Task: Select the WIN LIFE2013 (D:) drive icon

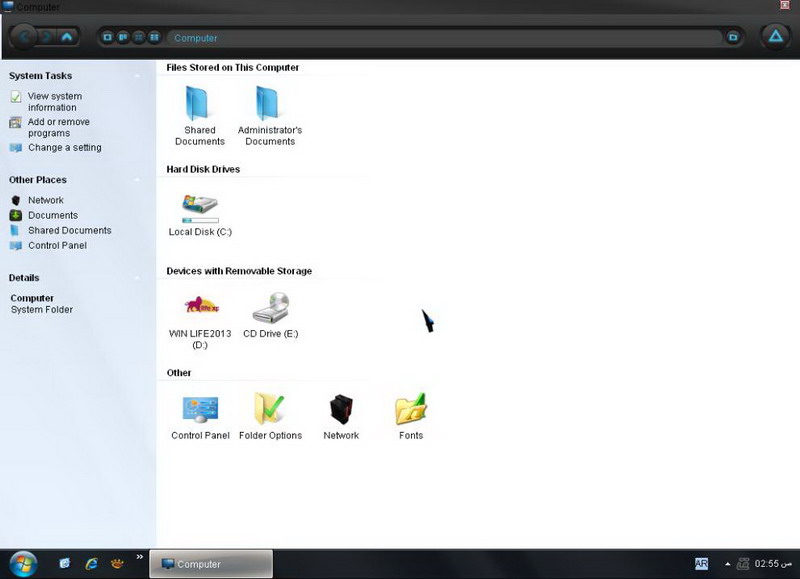Action: click(x=201, y=306)
